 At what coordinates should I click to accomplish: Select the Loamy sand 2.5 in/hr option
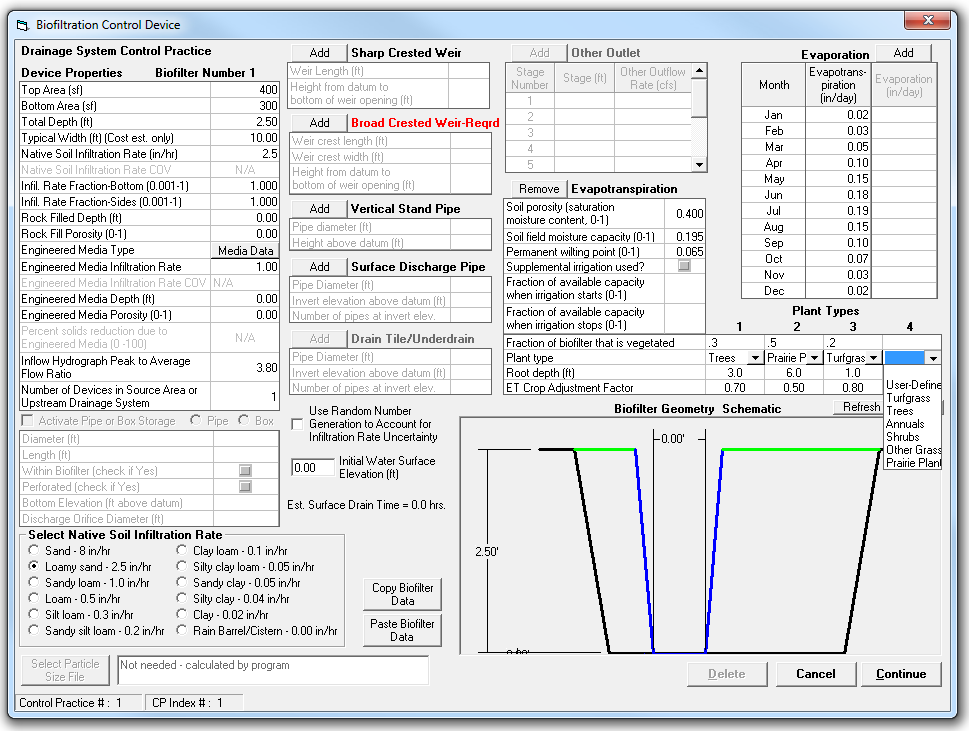coord(34,566)
